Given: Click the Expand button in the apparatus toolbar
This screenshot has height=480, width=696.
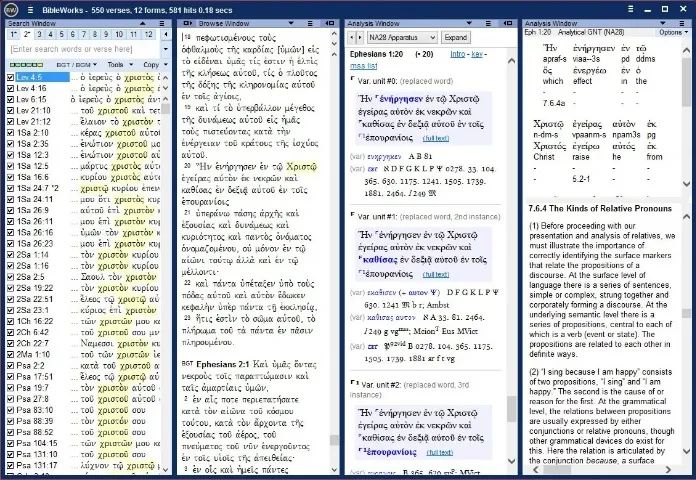Looking at the screenshot, I should pos(455,38).
